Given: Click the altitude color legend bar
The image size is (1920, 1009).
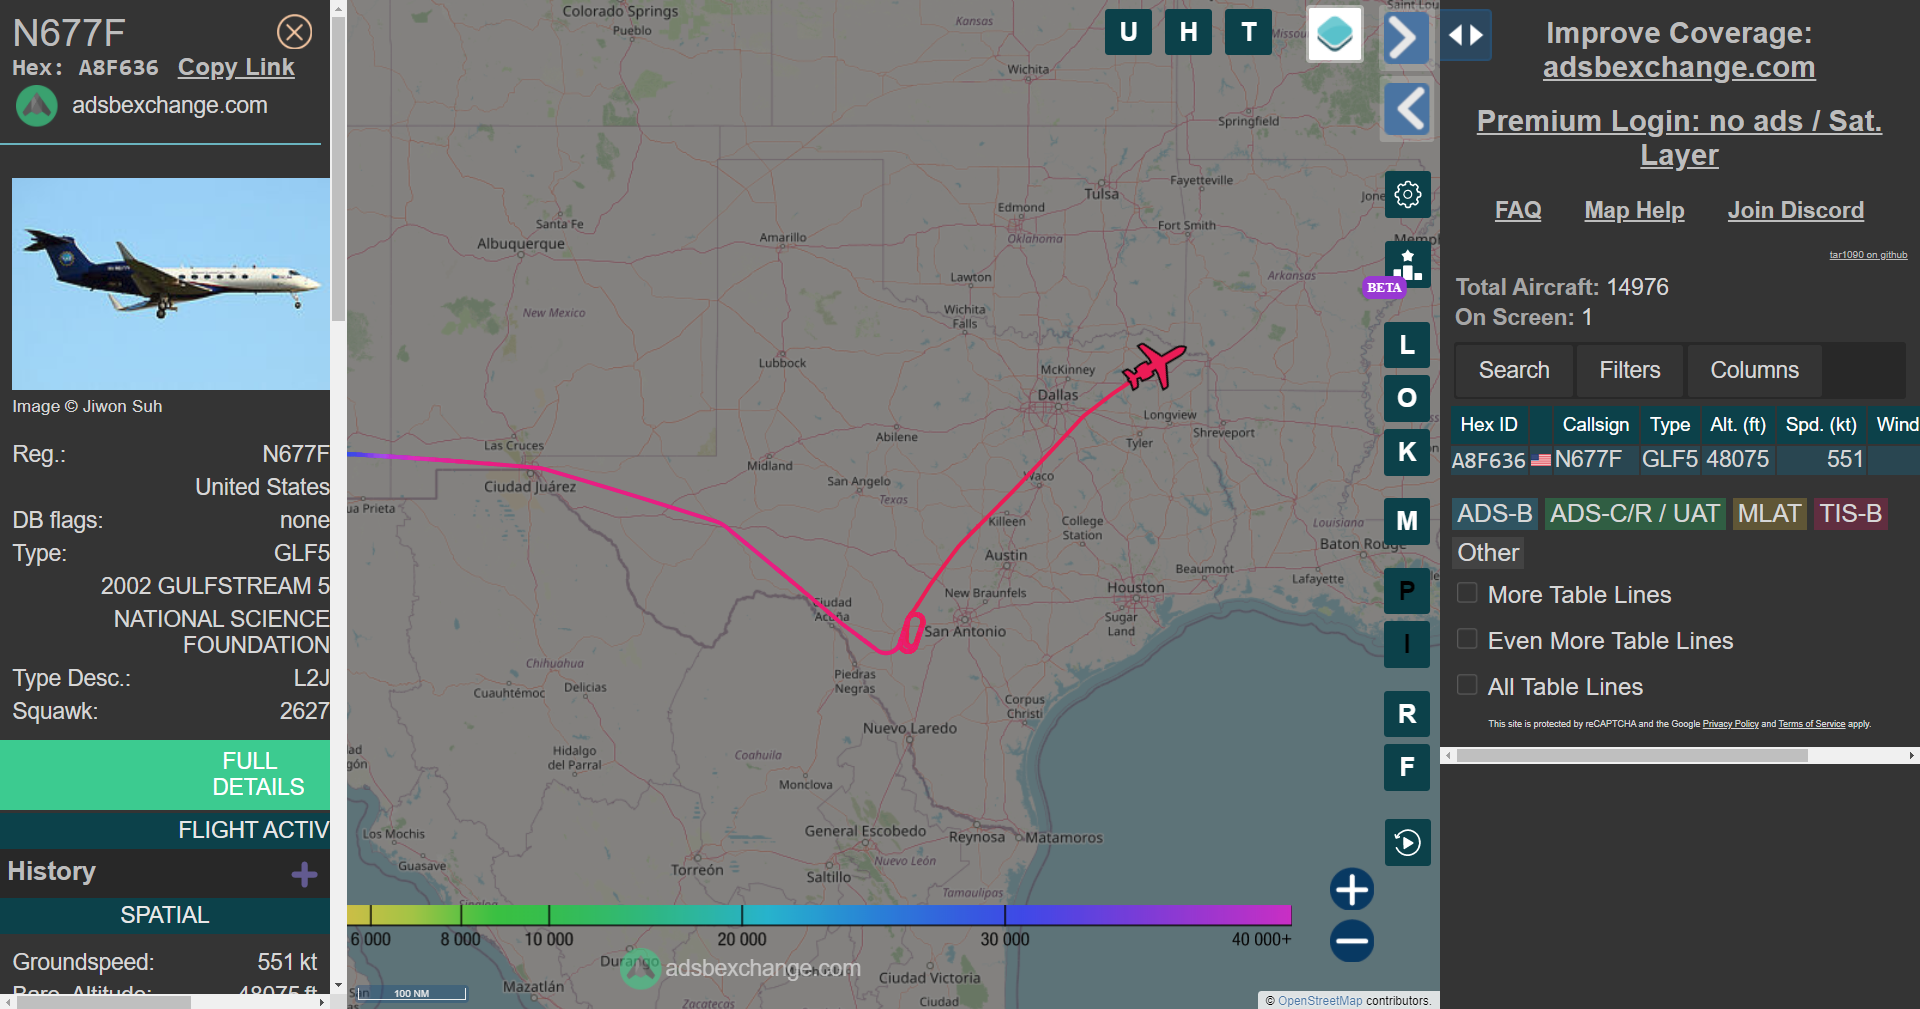Looking at the screenshot, I should point(819,915).
